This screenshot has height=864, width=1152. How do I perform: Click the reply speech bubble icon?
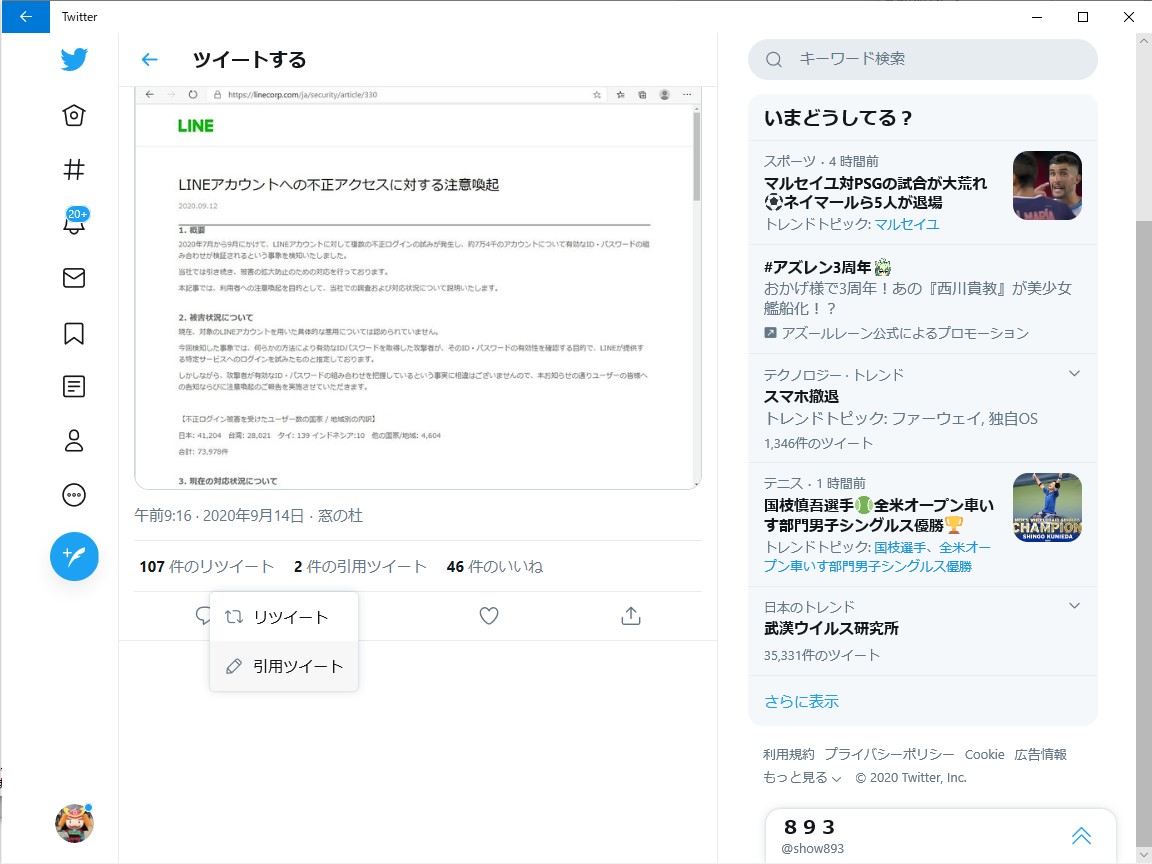pyautogui.click(x=203, y=616)
